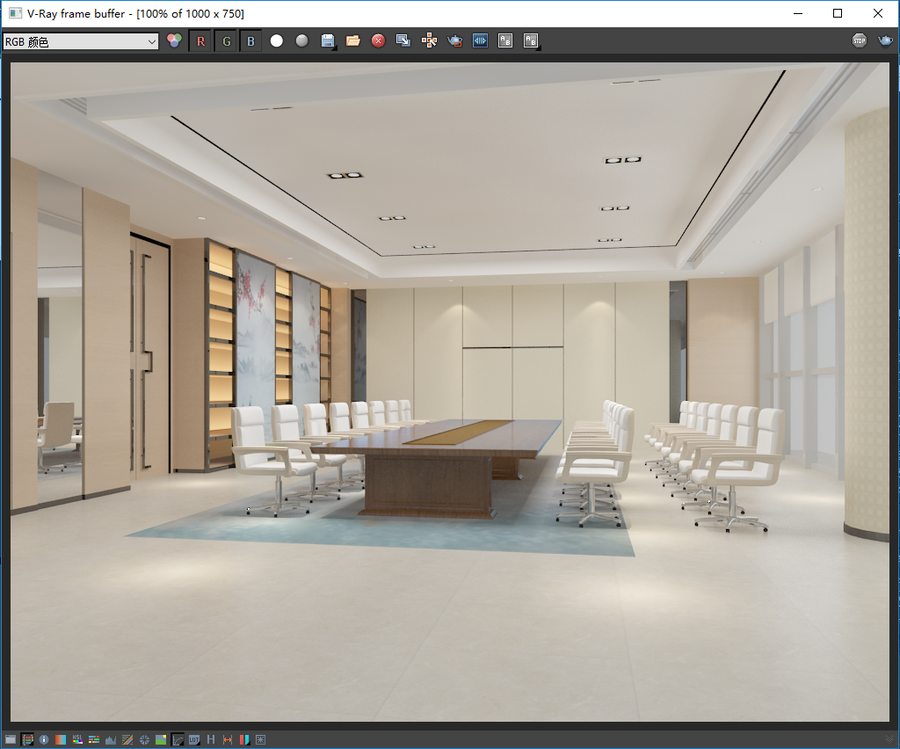Show the pixel information icon in bottom bar
The image size is (900, 749).
coord(44,740)
